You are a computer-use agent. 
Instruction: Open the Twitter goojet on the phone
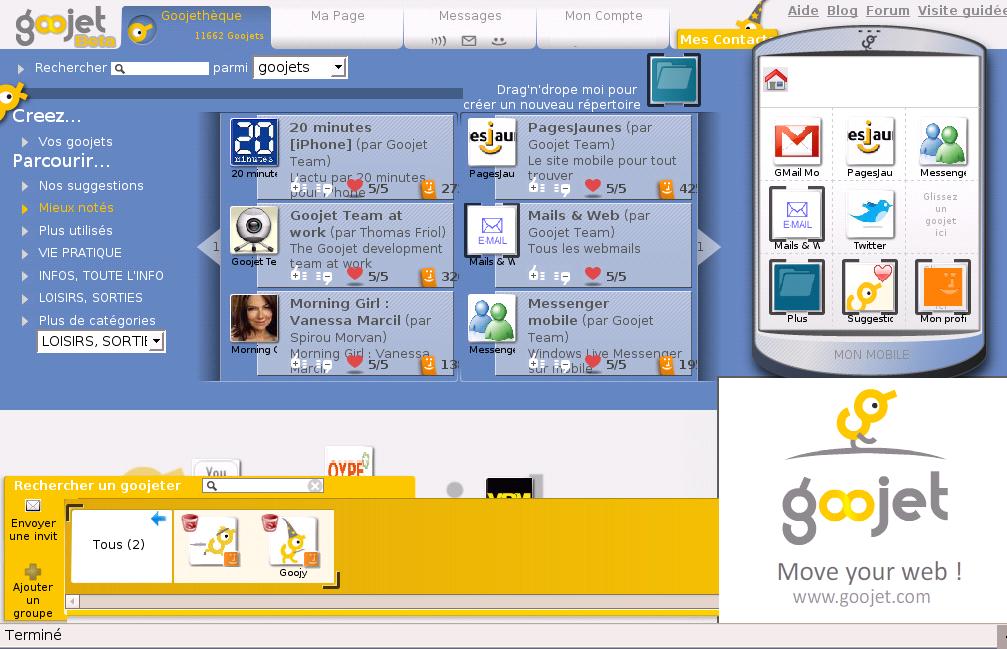point(869,214)
